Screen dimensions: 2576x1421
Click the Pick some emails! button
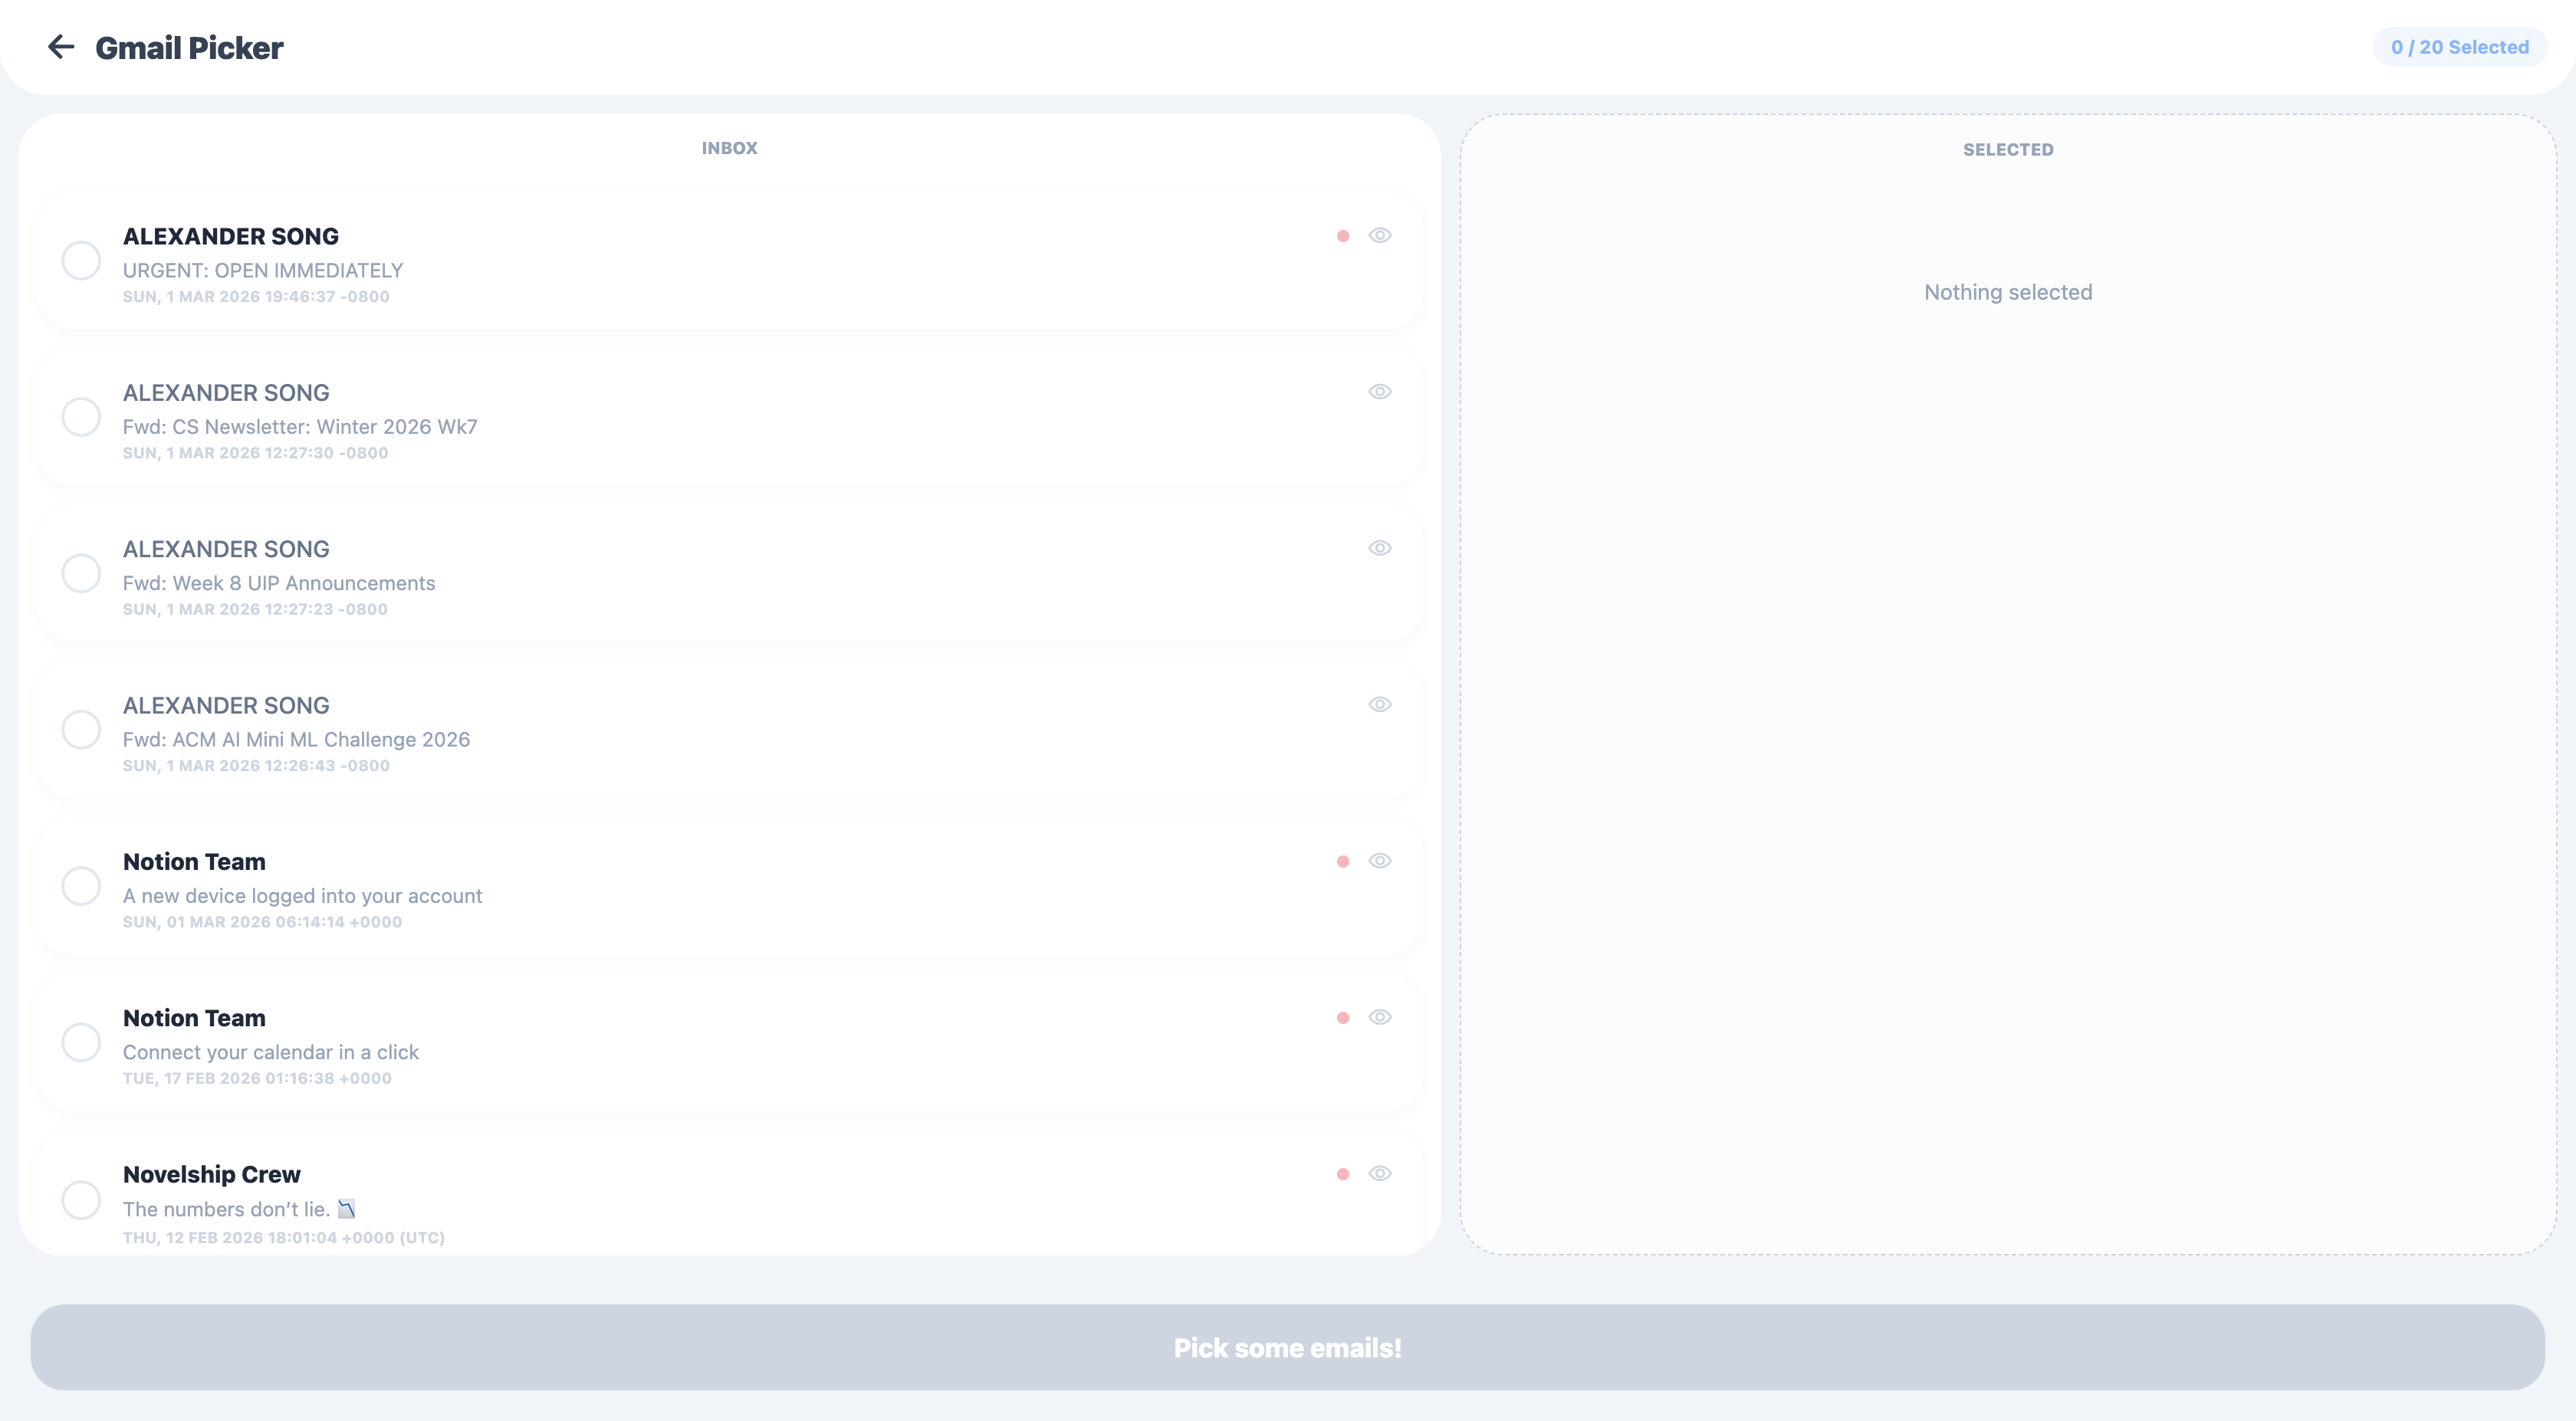click(1287, 1347)
